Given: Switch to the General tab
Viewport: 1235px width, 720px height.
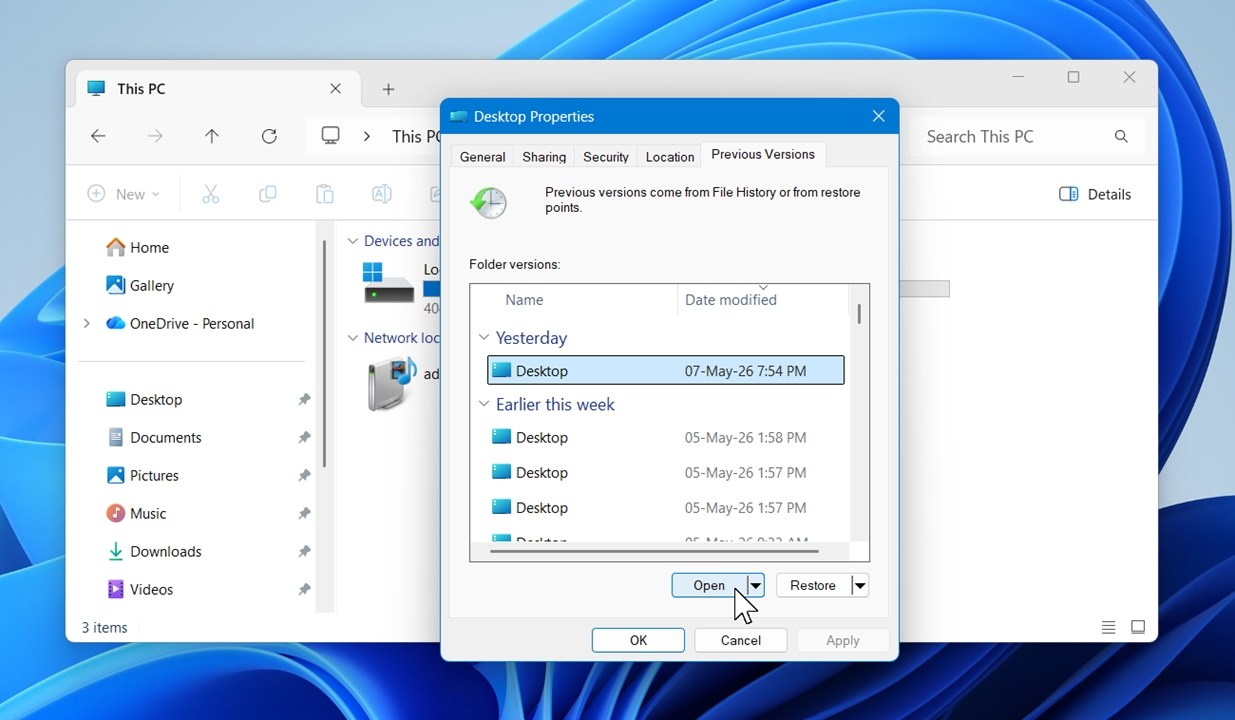Looking at the screenshot, I should tap(482, 156).
